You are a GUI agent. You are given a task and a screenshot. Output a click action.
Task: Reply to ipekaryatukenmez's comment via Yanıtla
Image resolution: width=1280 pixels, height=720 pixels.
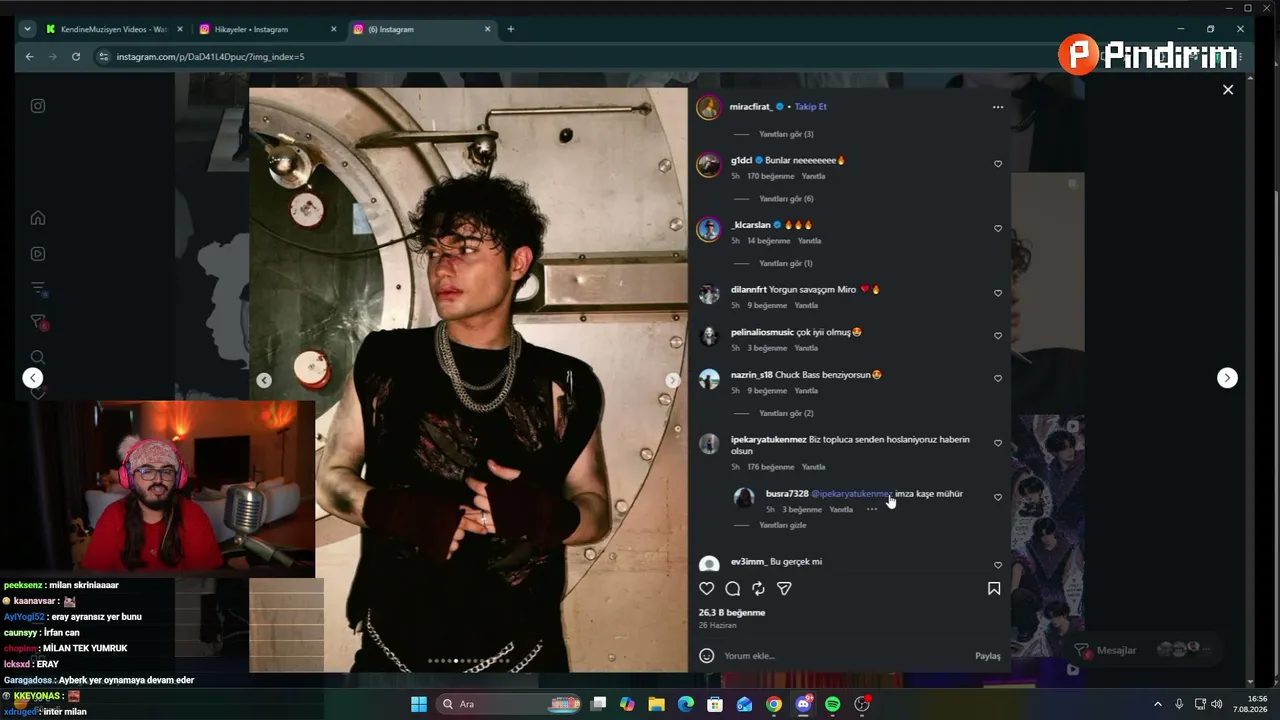[814, 467]
